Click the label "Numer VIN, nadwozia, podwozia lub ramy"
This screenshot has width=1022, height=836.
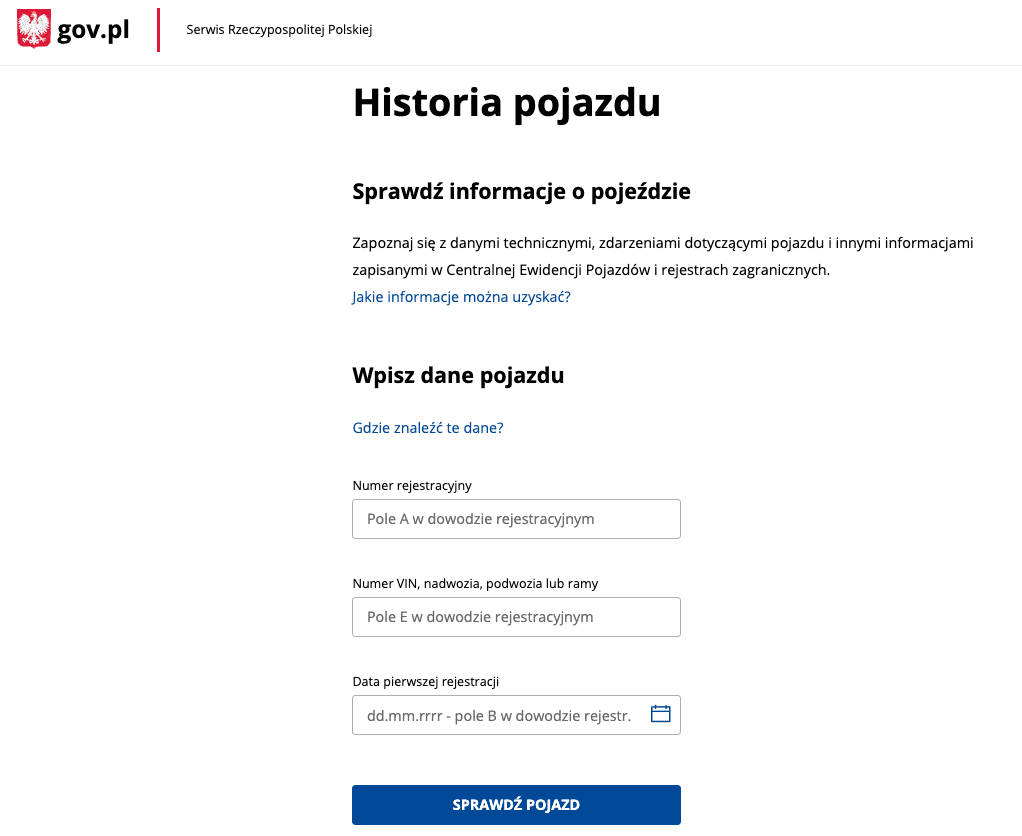[476, 583]
